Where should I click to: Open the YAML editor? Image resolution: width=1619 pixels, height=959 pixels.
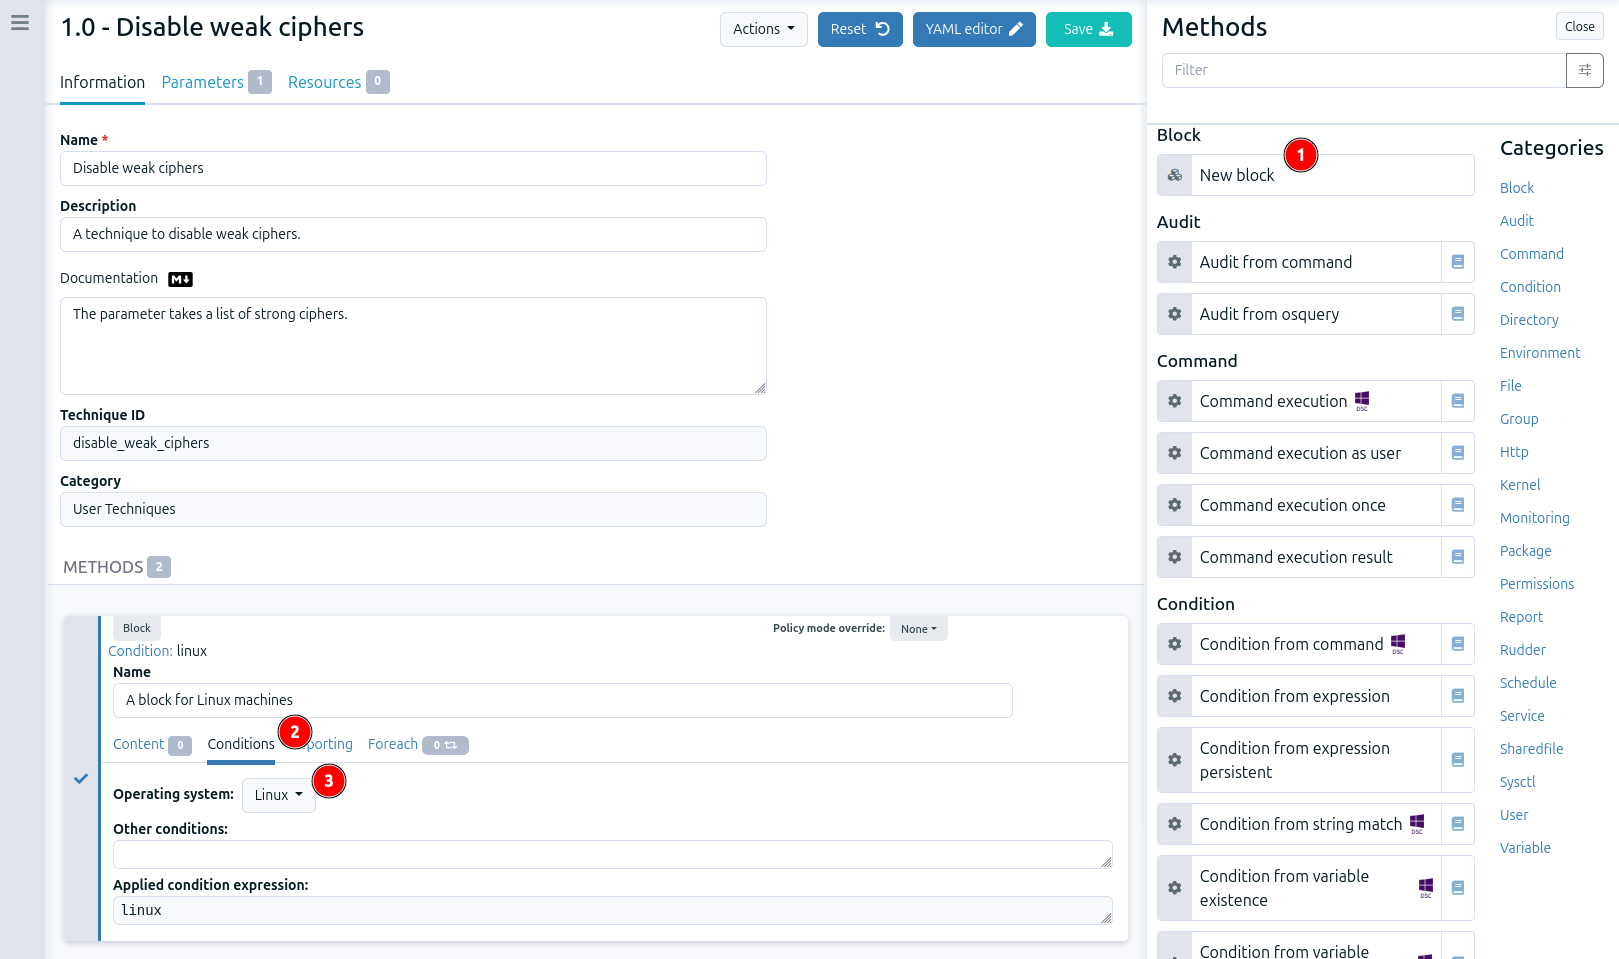pos(973,29)
